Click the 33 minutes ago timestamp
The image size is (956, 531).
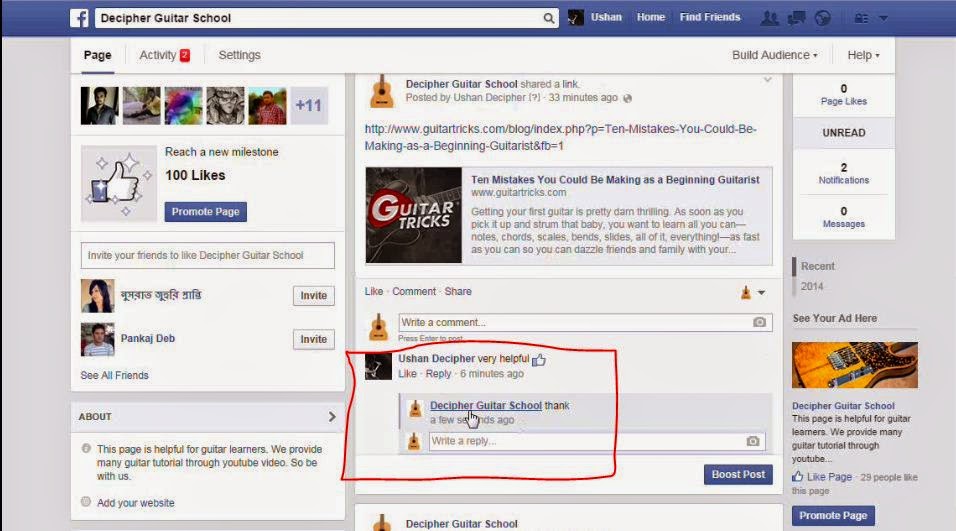coord(583,98)
